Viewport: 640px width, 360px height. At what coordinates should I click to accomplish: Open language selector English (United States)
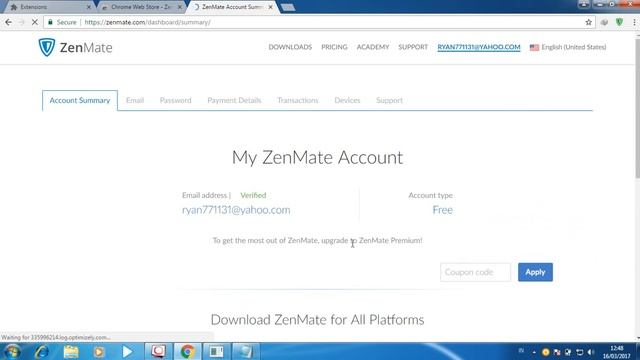click(x=568, y=47)
